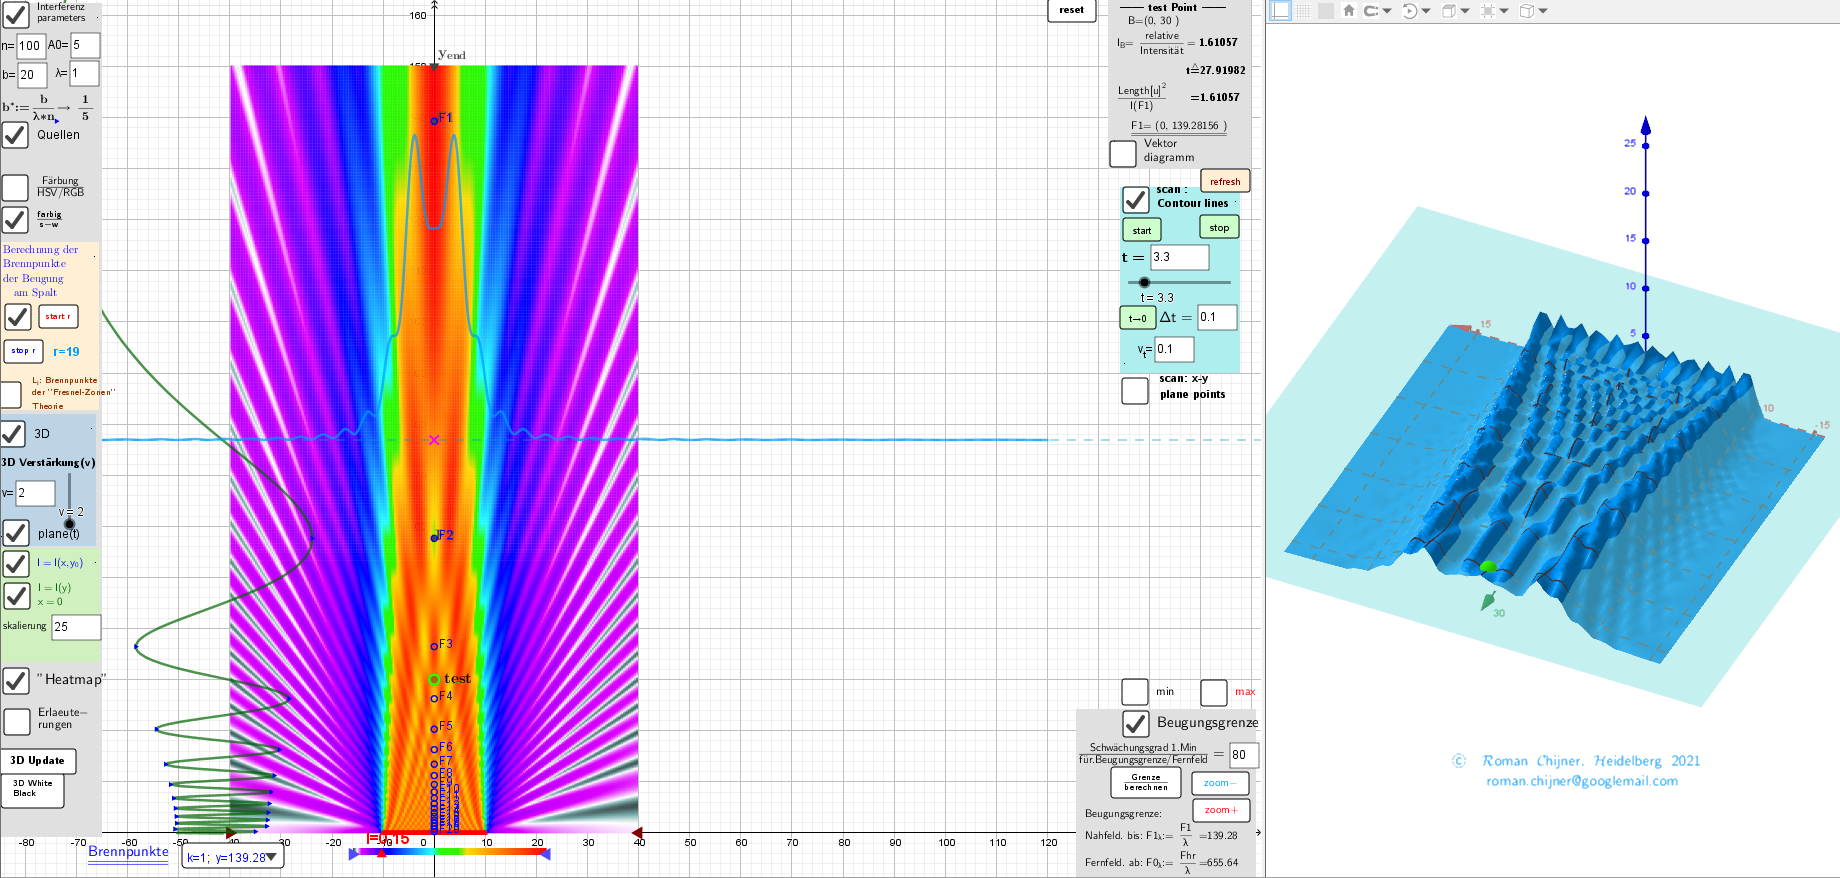The width and height of the screenshot is (1840, 878).
Task: Toggle xOy plane icon in the 3D toolbar
Action: (1326, 11)
